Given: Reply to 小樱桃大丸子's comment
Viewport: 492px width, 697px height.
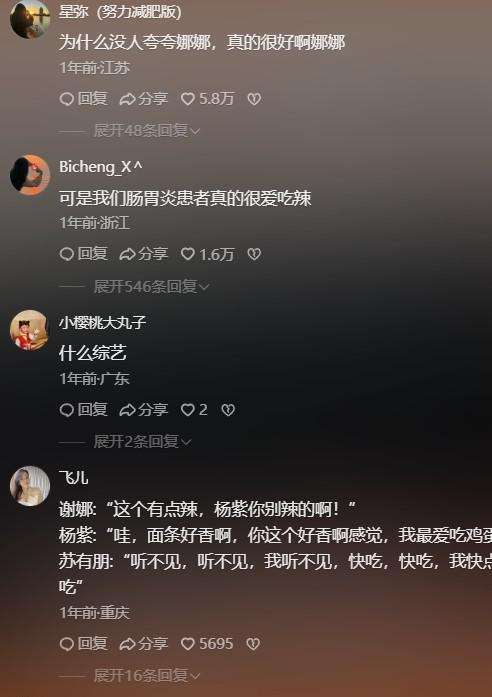Looking at the screenshot, I should (x=84, y=410).
